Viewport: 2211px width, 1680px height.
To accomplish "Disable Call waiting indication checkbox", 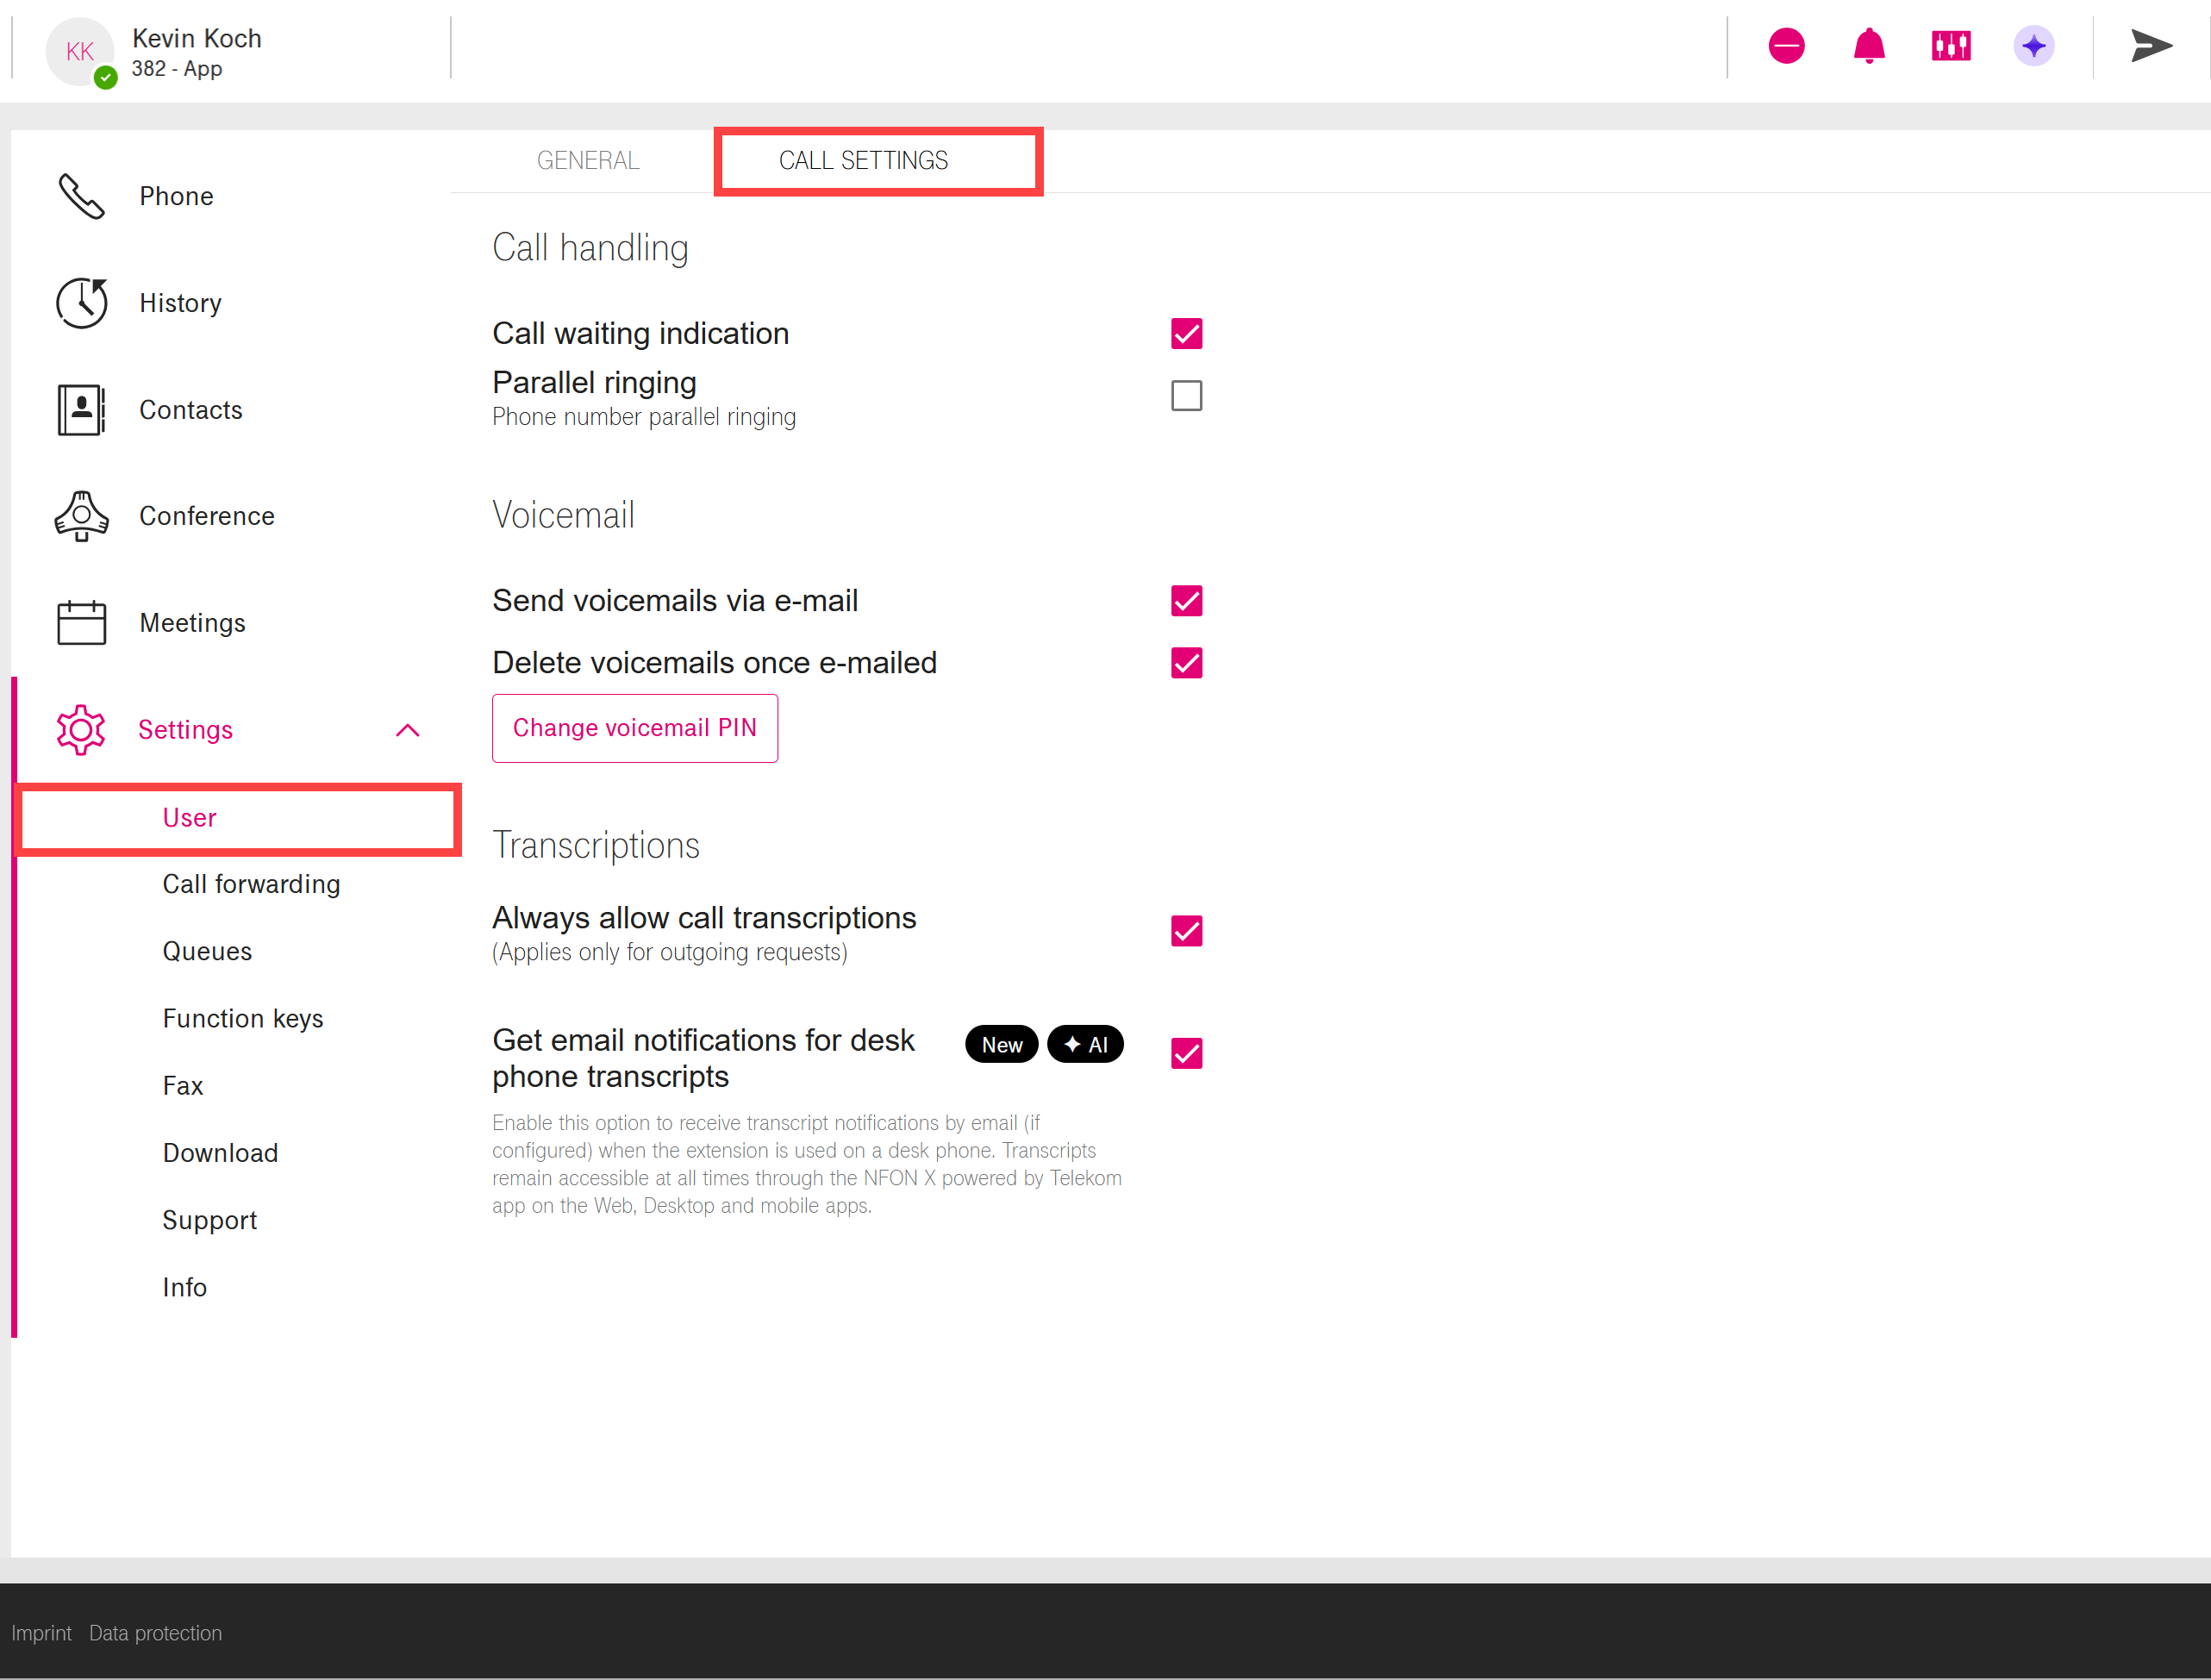I will click(1186, 333).
